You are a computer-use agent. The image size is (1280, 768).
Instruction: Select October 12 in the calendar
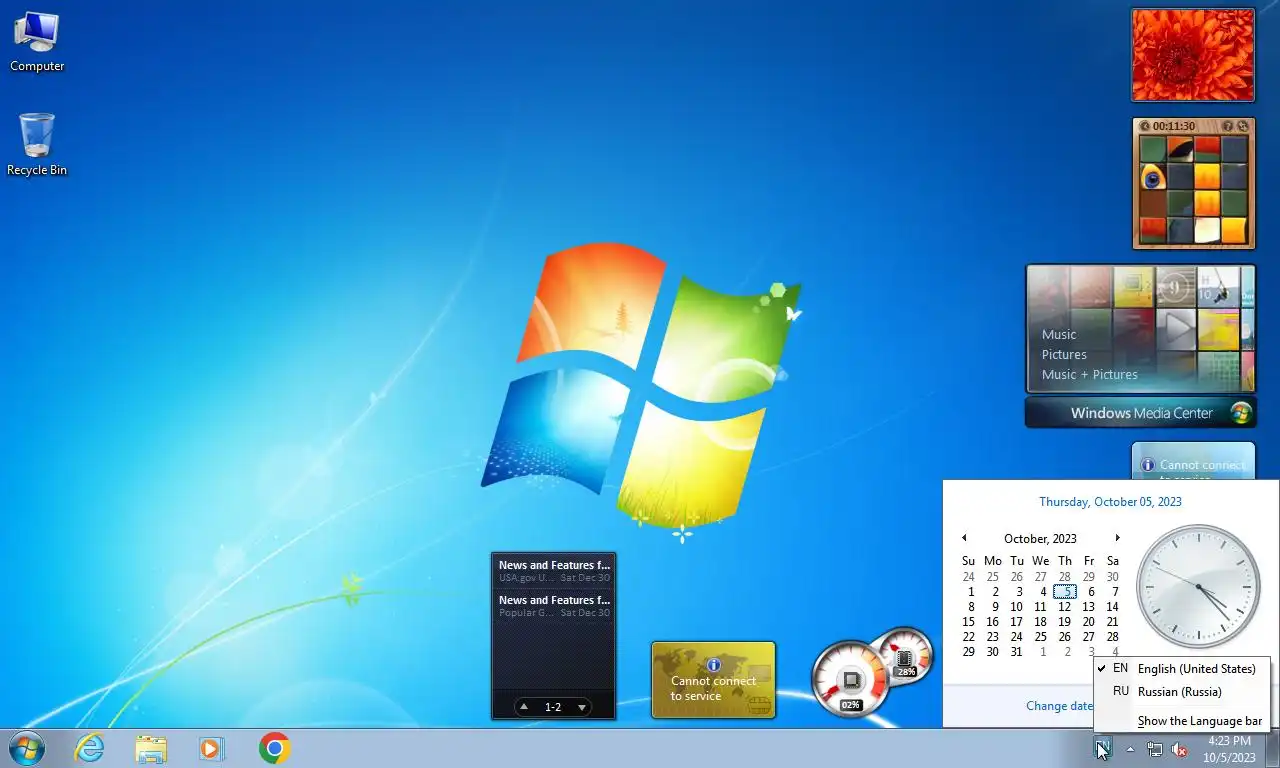click(1065, 607)
